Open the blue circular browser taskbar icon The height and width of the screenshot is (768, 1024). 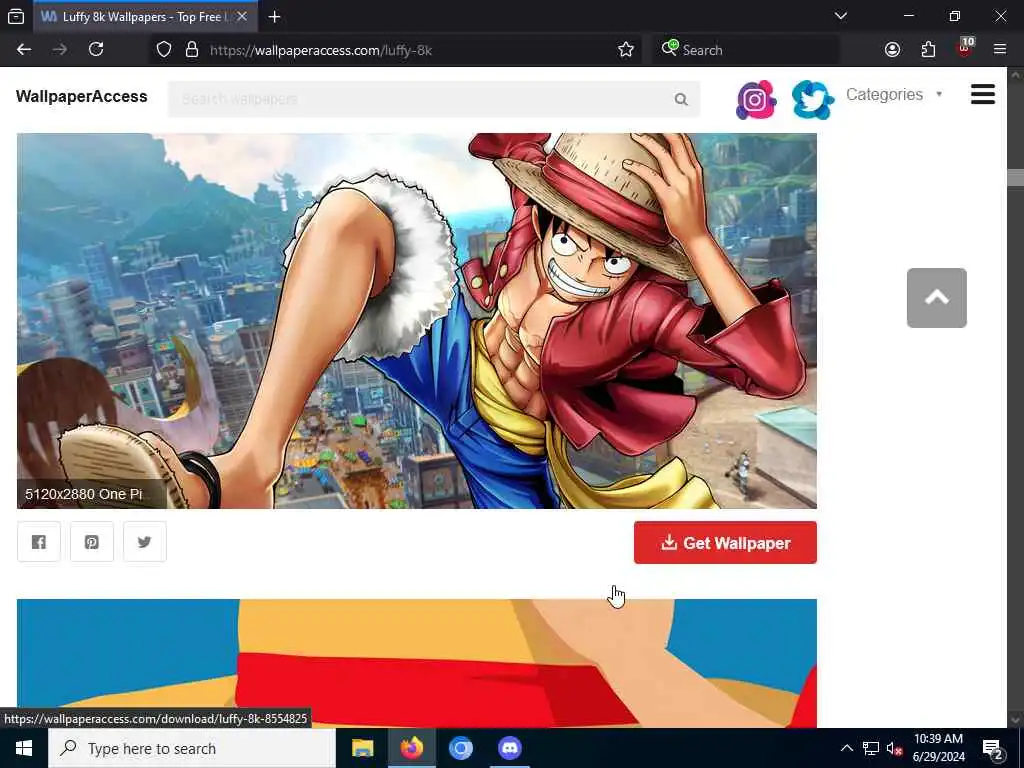click(x=460, y=748)
